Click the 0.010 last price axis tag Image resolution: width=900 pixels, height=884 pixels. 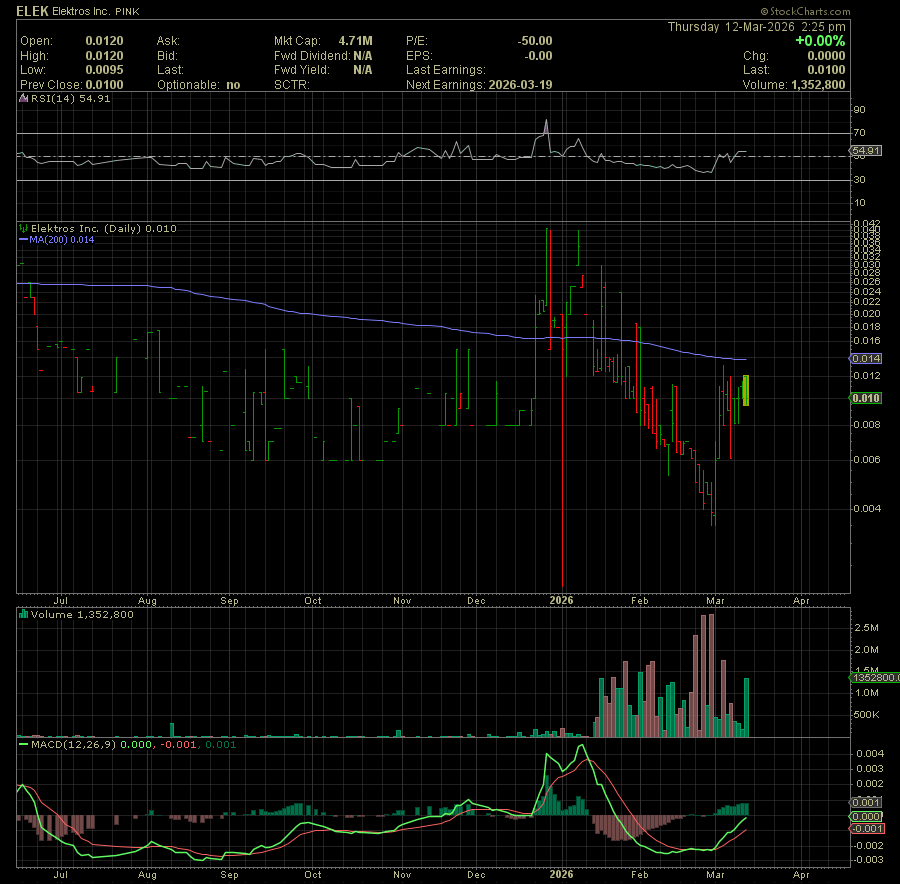(x=866, y=398)
